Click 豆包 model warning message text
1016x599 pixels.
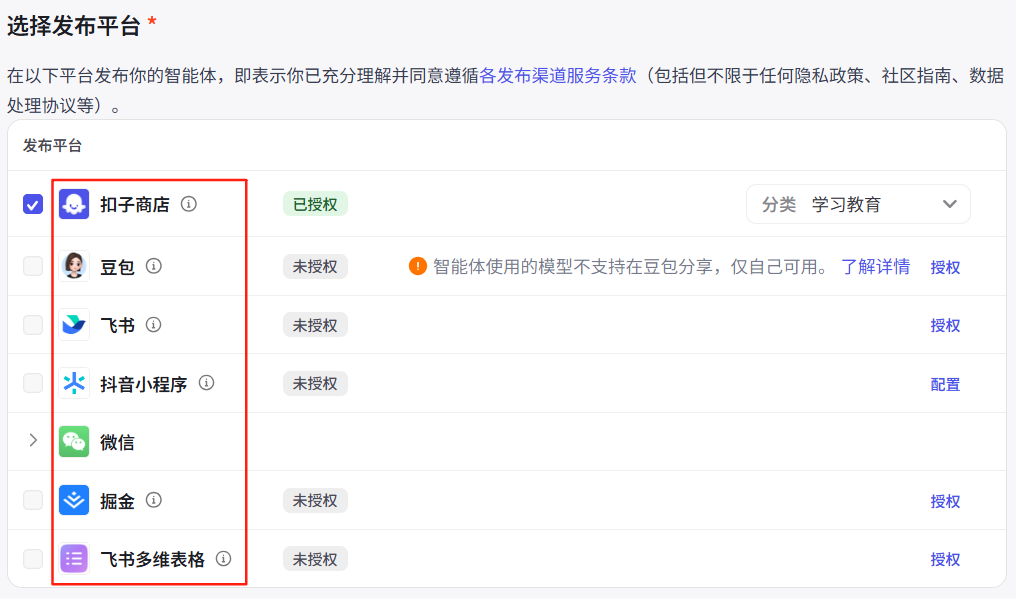[x=630, y=266]
